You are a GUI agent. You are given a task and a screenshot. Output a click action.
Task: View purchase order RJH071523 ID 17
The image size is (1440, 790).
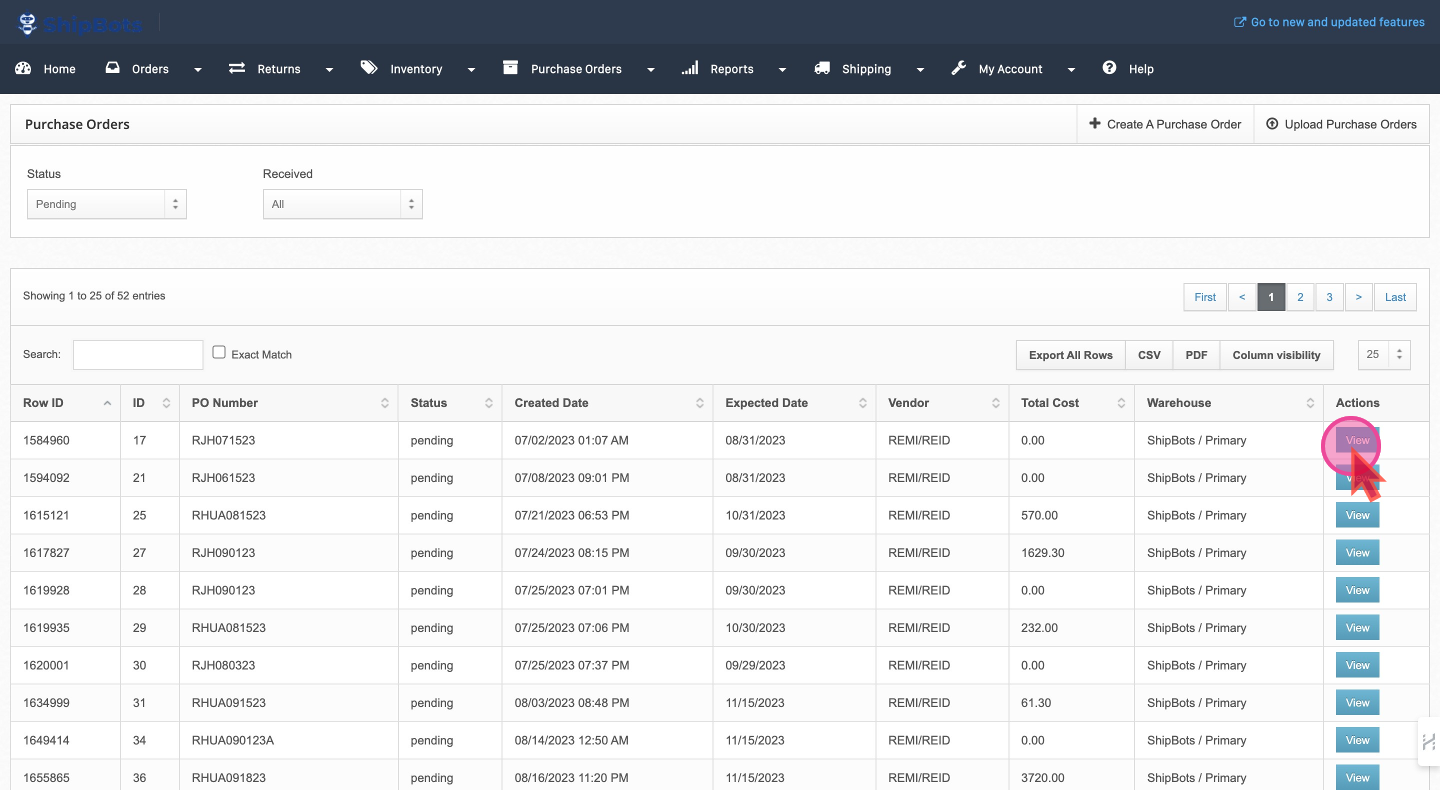1357,440
